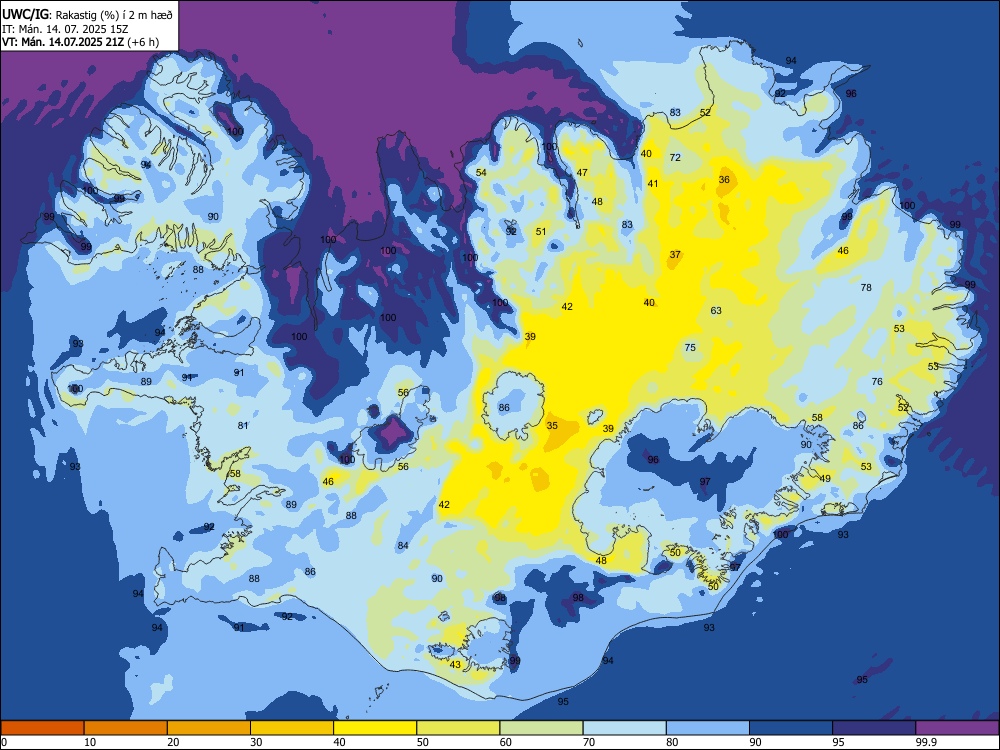This screenshot has height=750, width=1000.
Task: Click the '20' label on the legend scale
Action: click(x=173, y=742)
